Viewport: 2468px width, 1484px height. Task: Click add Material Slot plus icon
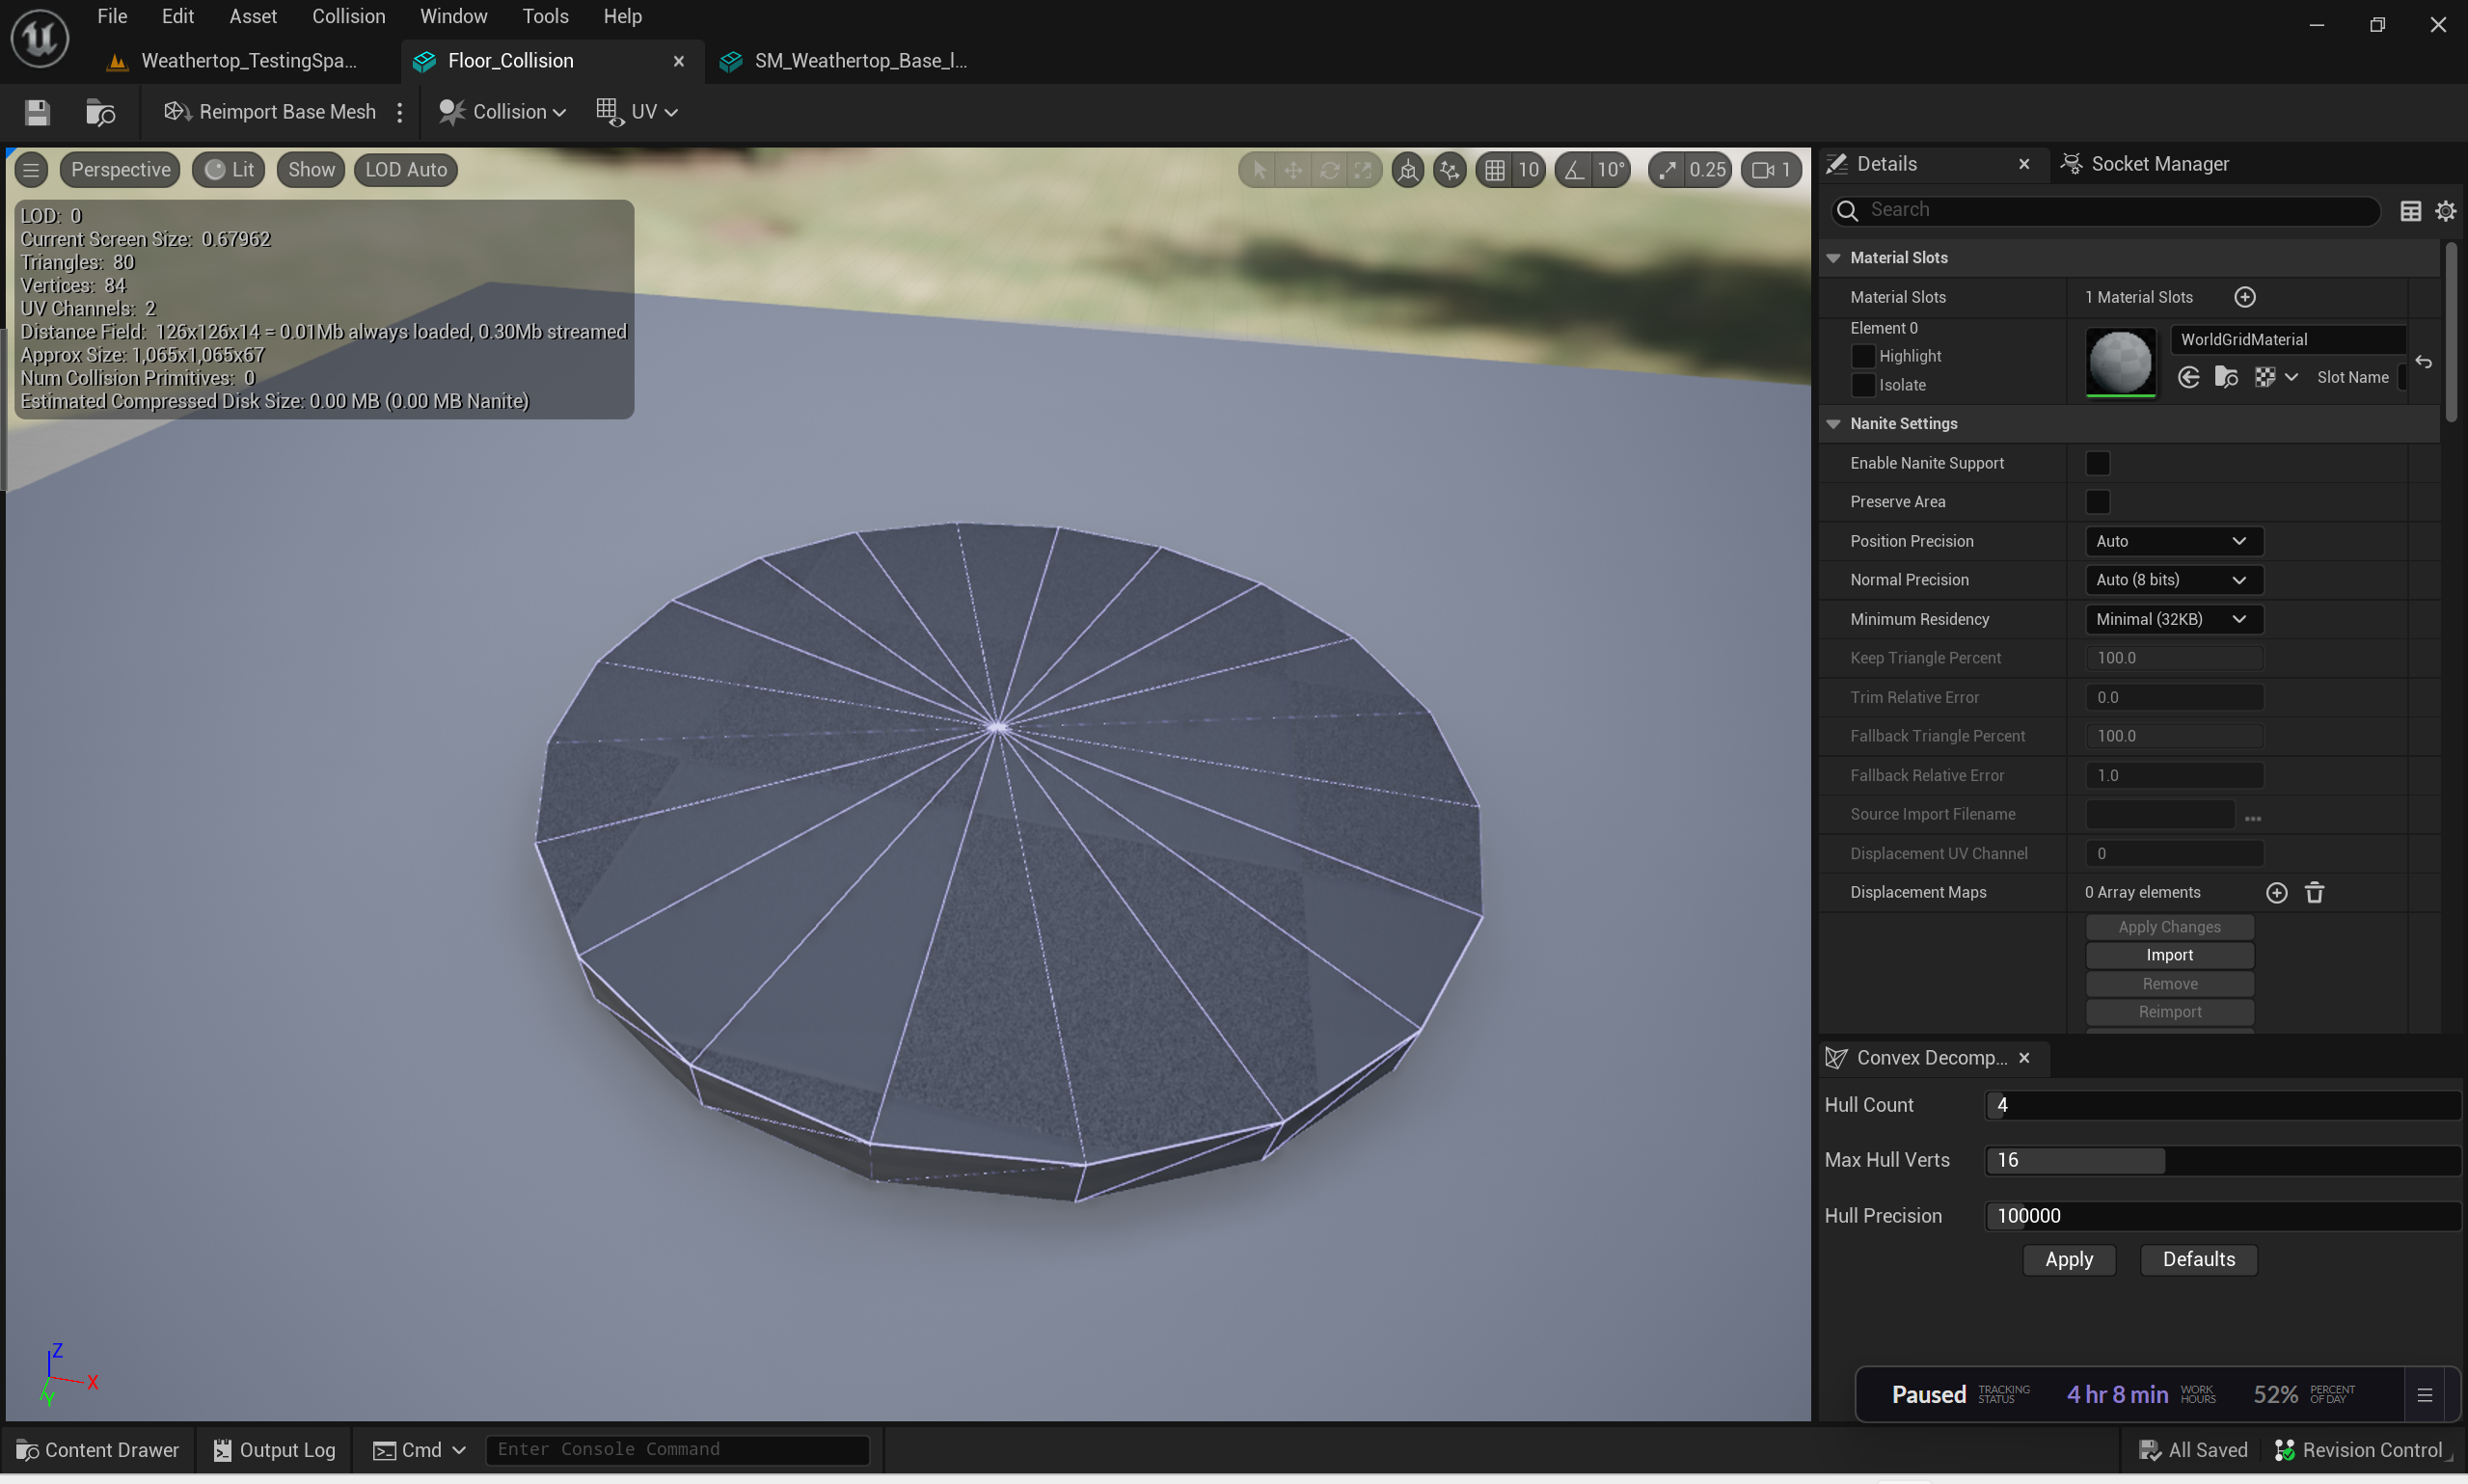[x=2244, y=297]
